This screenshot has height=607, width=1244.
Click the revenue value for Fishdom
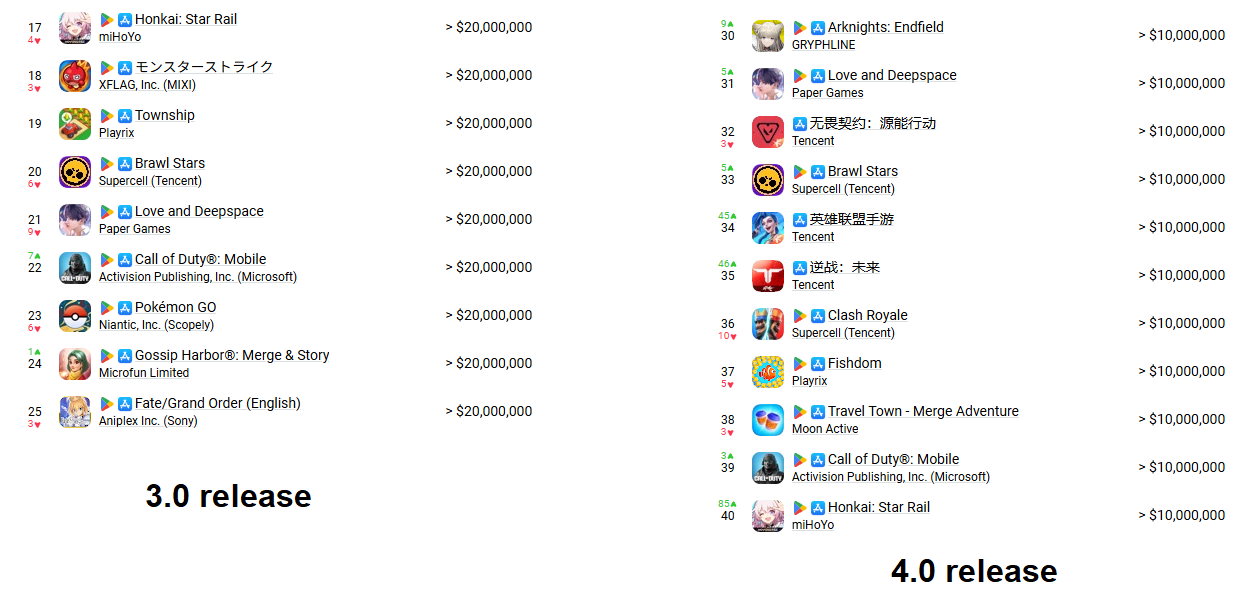[1182, 372]
